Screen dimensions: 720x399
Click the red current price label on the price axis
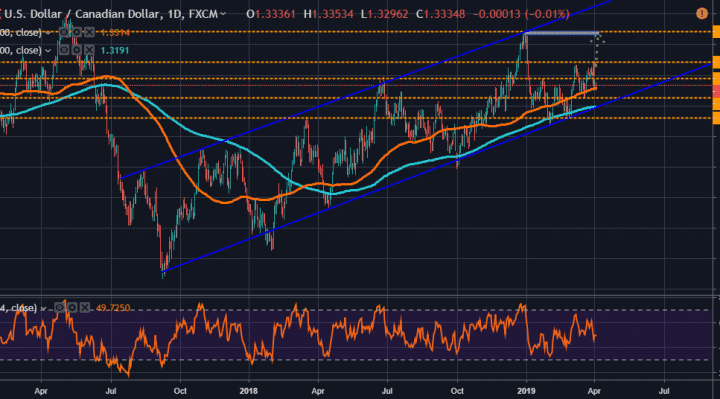716,91
